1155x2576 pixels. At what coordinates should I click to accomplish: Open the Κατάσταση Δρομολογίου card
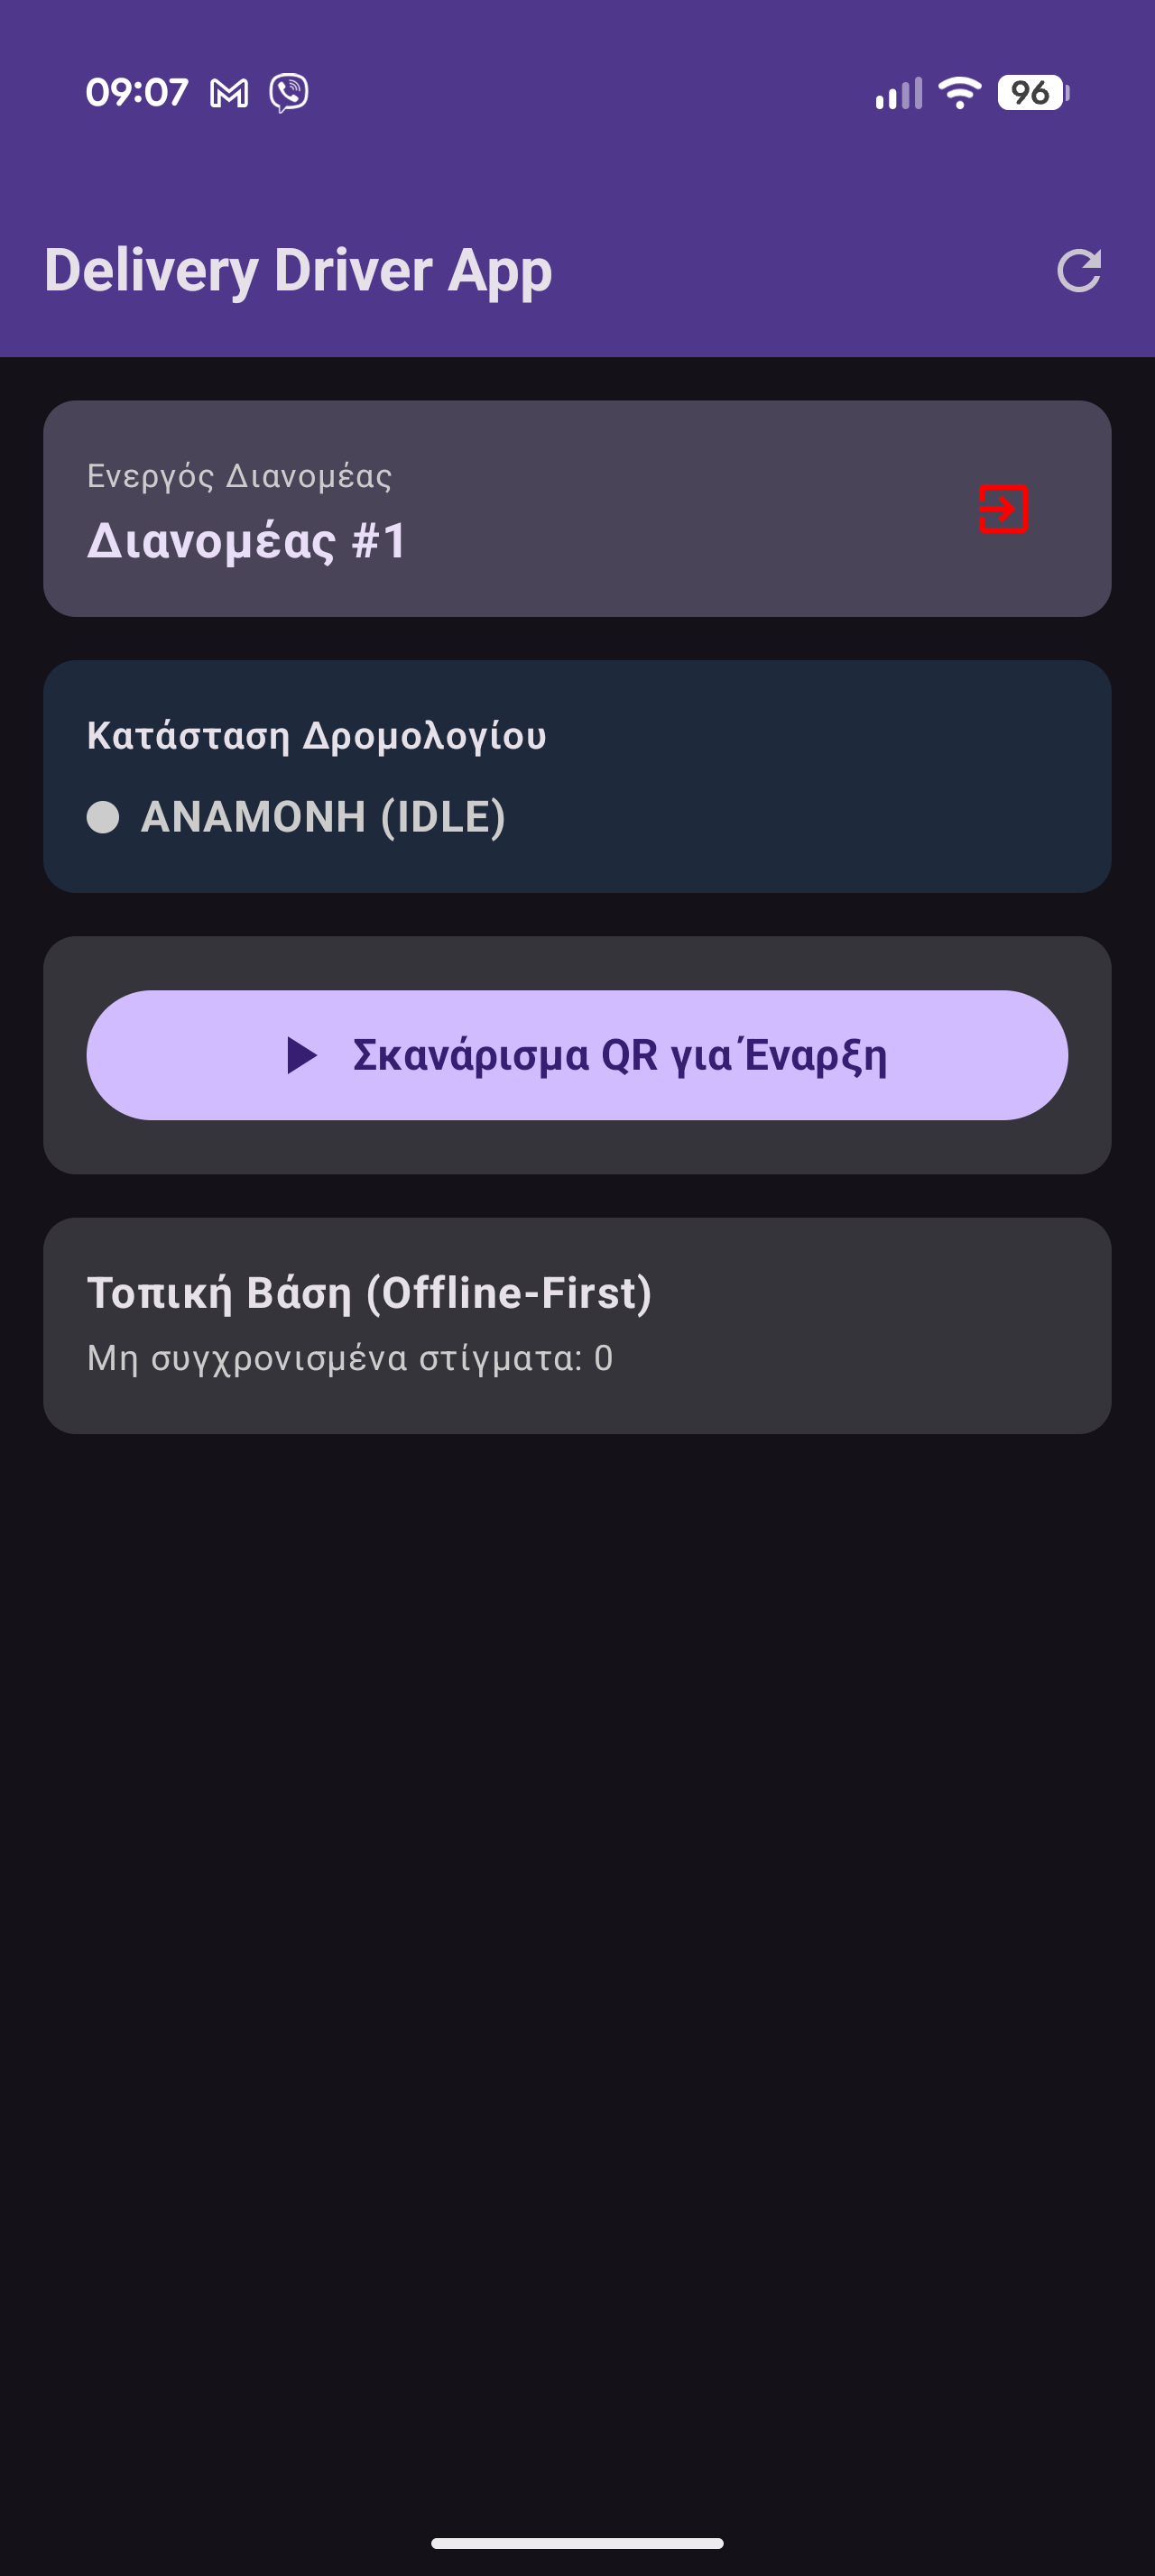[577, 776]
